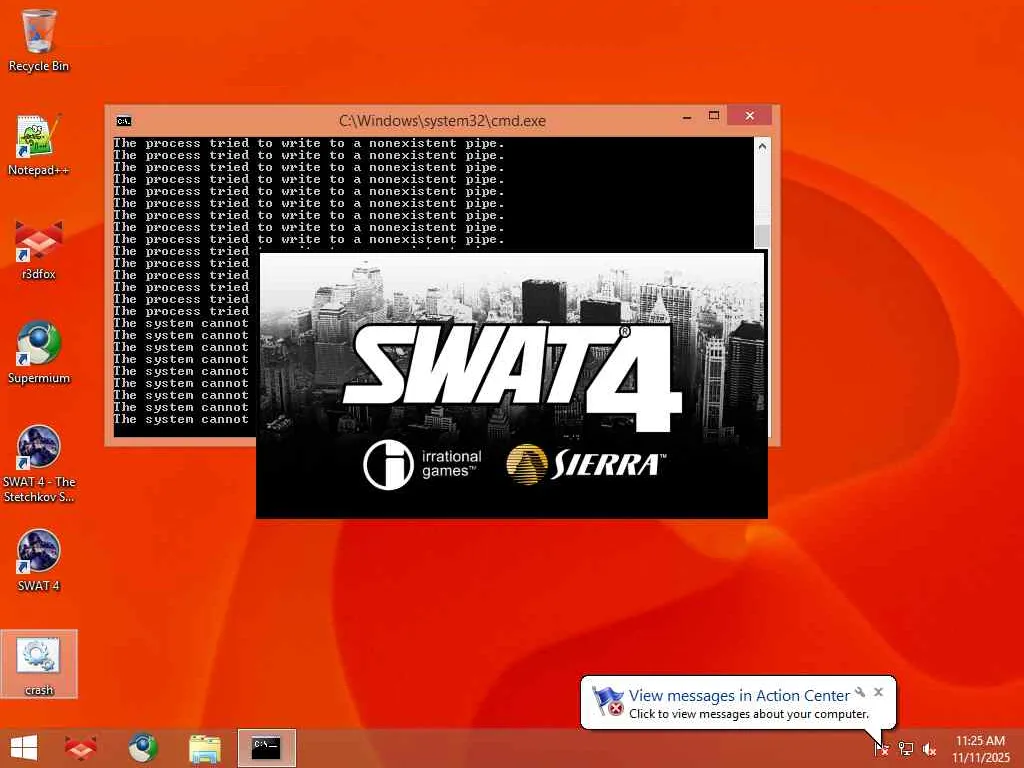Open the Action Center flag tray icon

tap(881, 748)
